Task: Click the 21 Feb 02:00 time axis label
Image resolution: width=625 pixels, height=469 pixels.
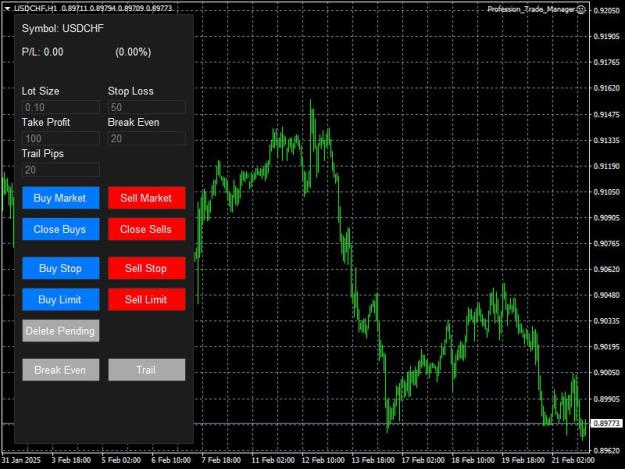Action: (573, 460)
